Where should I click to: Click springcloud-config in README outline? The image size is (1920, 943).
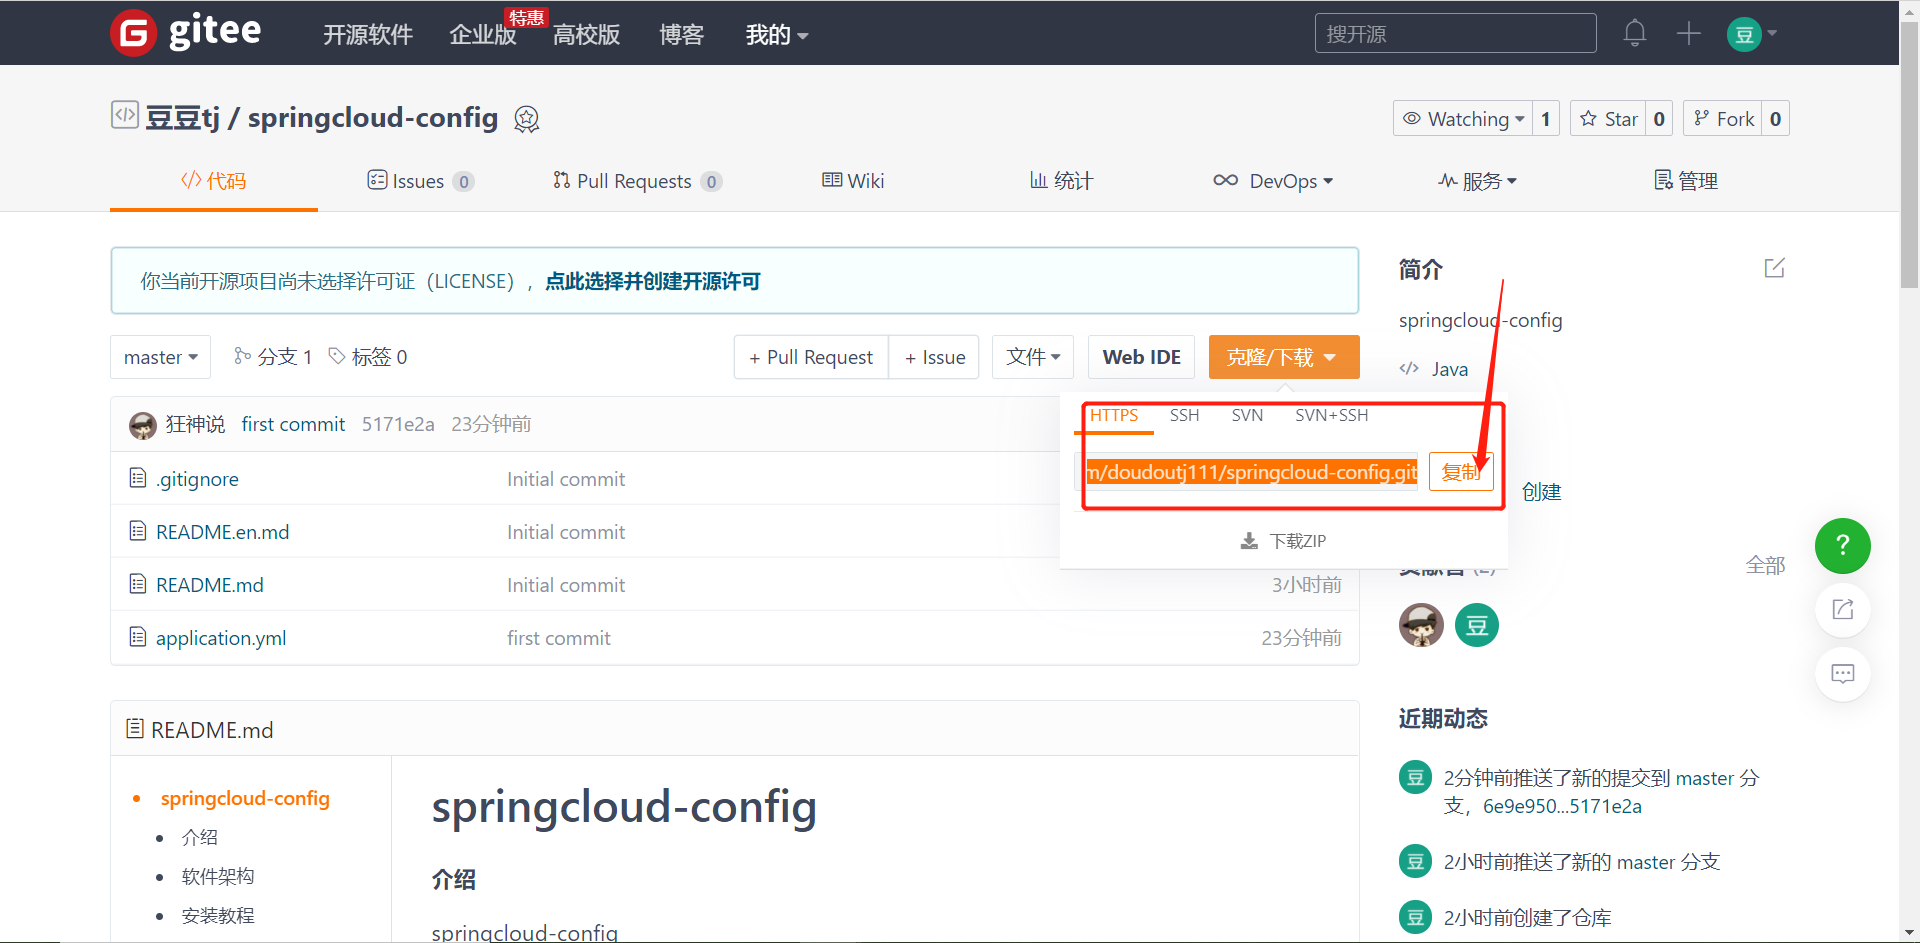(x=245, y=798)
